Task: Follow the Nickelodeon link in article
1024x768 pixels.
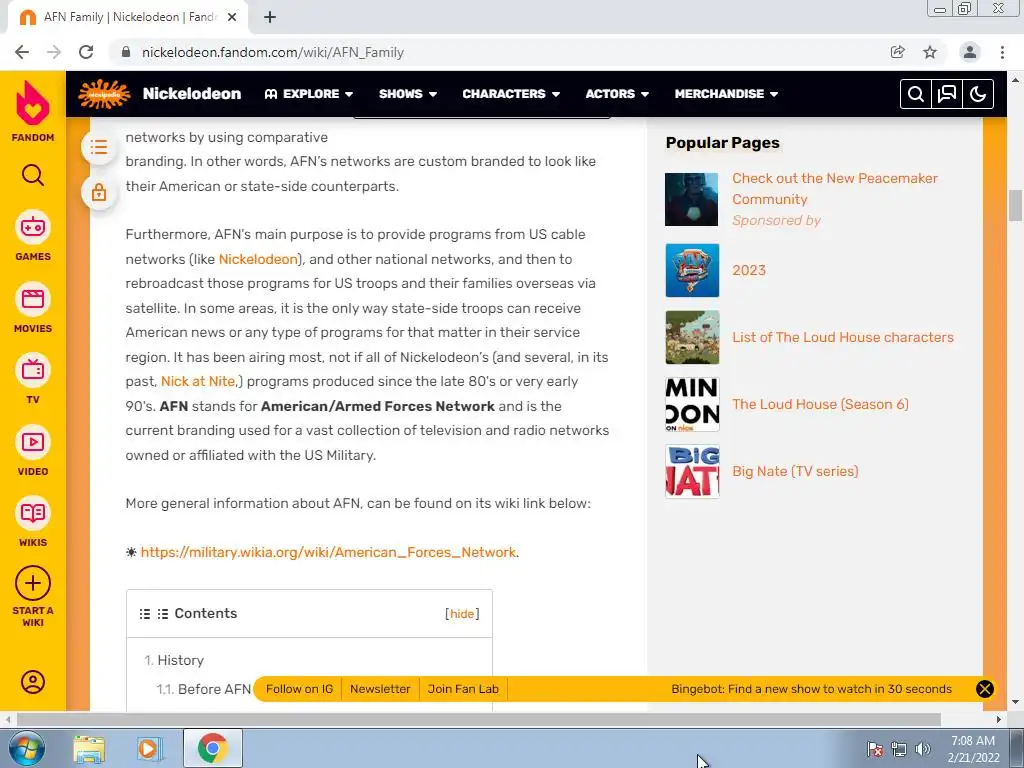Action: (258, 259)
